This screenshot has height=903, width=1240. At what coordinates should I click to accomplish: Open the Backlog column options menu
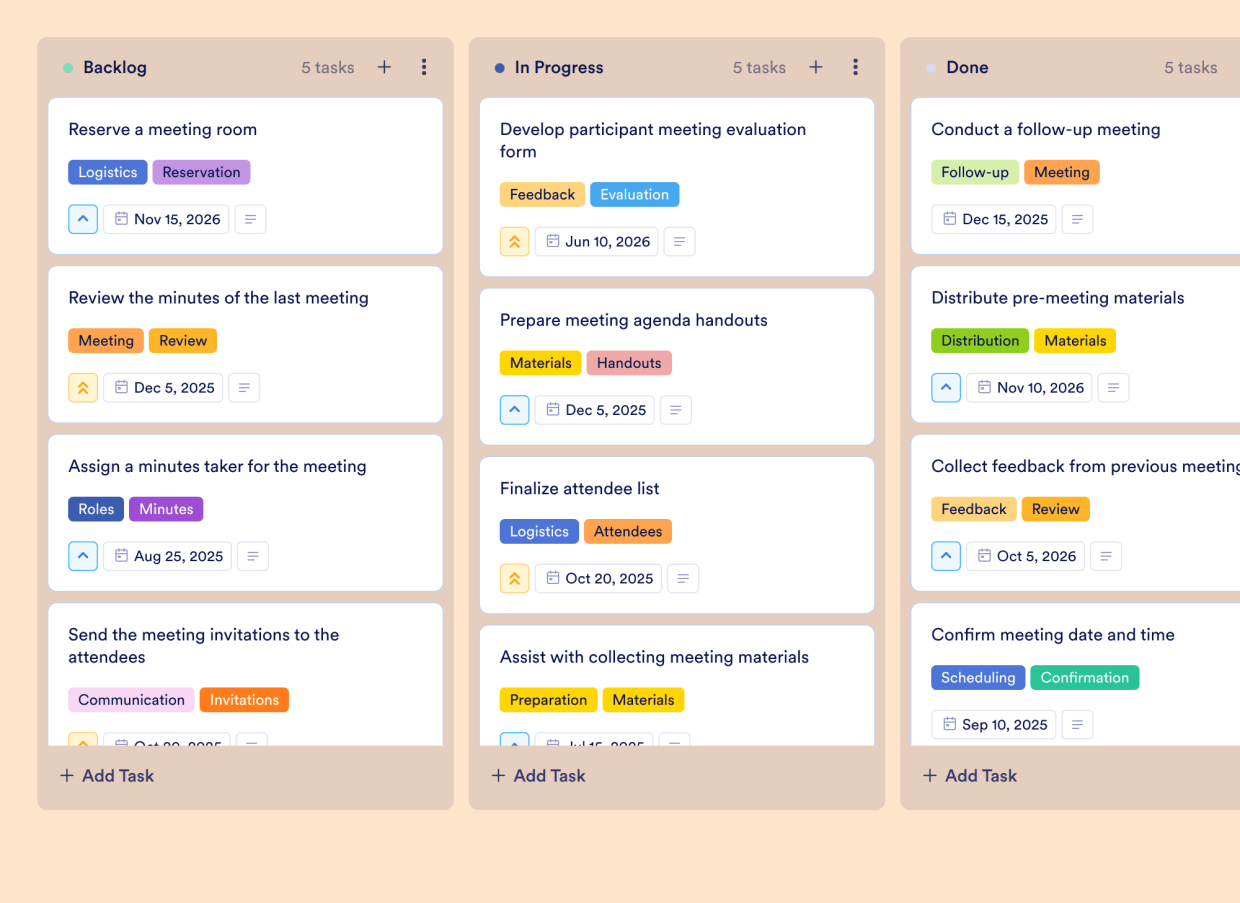pyautogui.click(x=424, y=67)
